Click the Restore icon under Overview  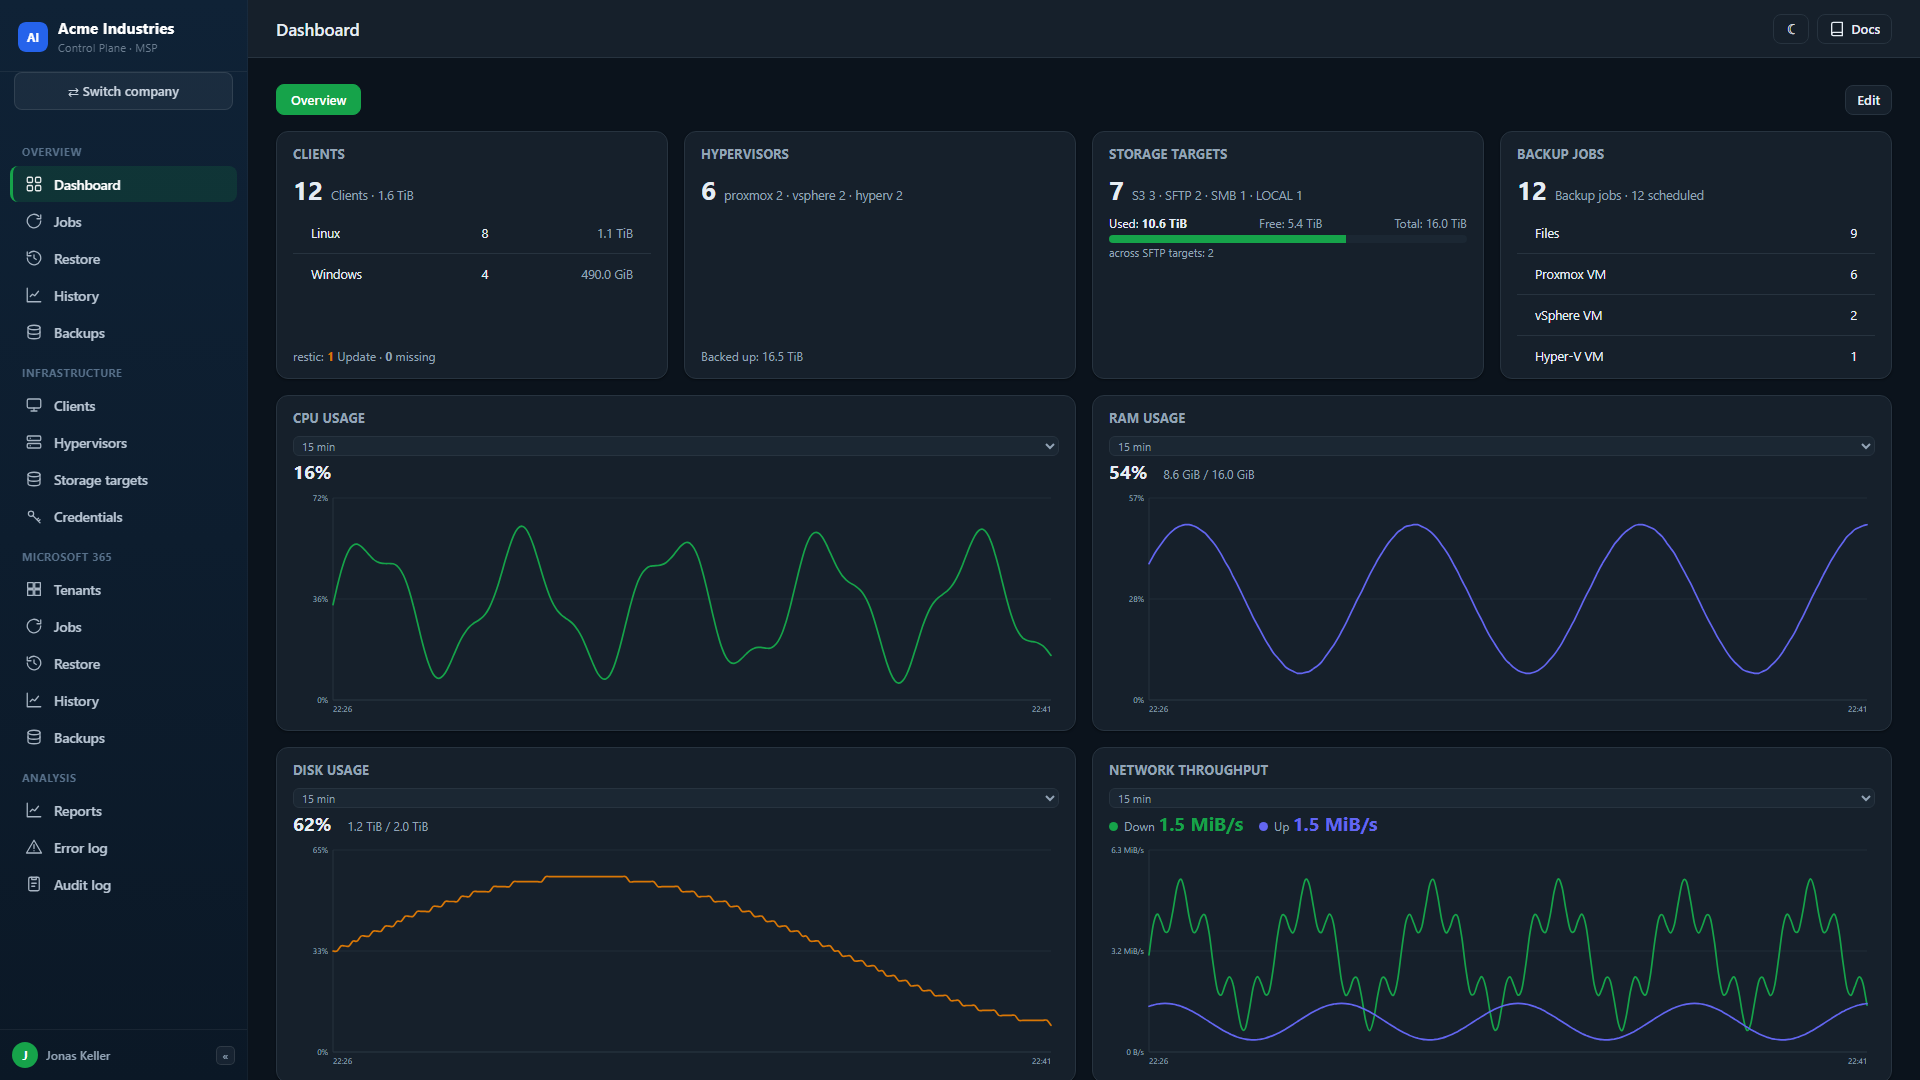pyautogui.click(x=34, y=259)
